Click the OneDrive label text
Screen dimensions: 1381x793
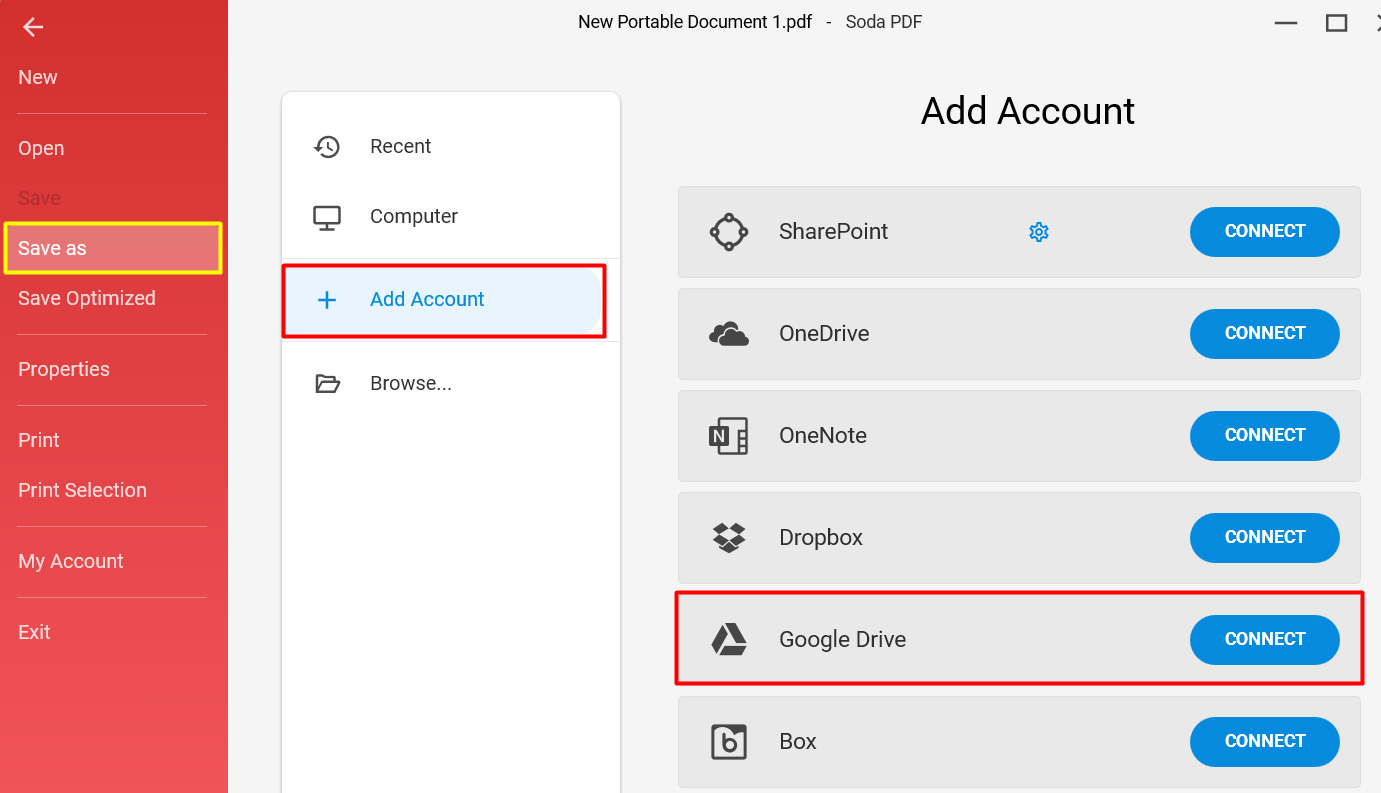coord(824,333)
